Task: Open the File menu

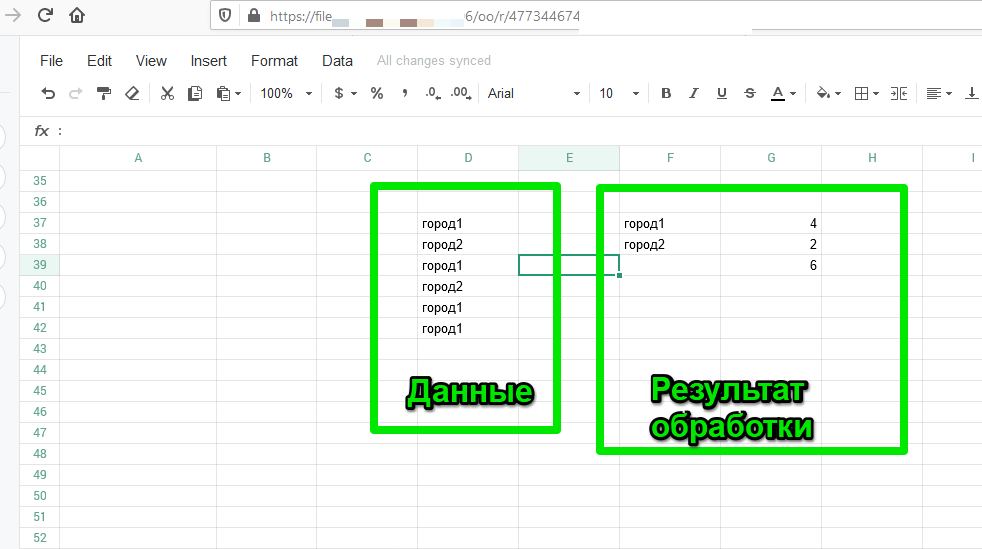Action: [x=51, y=61]
